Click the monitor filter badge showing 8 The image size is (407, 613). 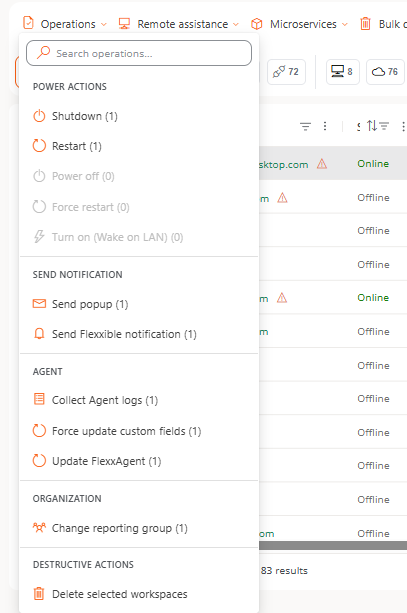[x=342, y=72]
